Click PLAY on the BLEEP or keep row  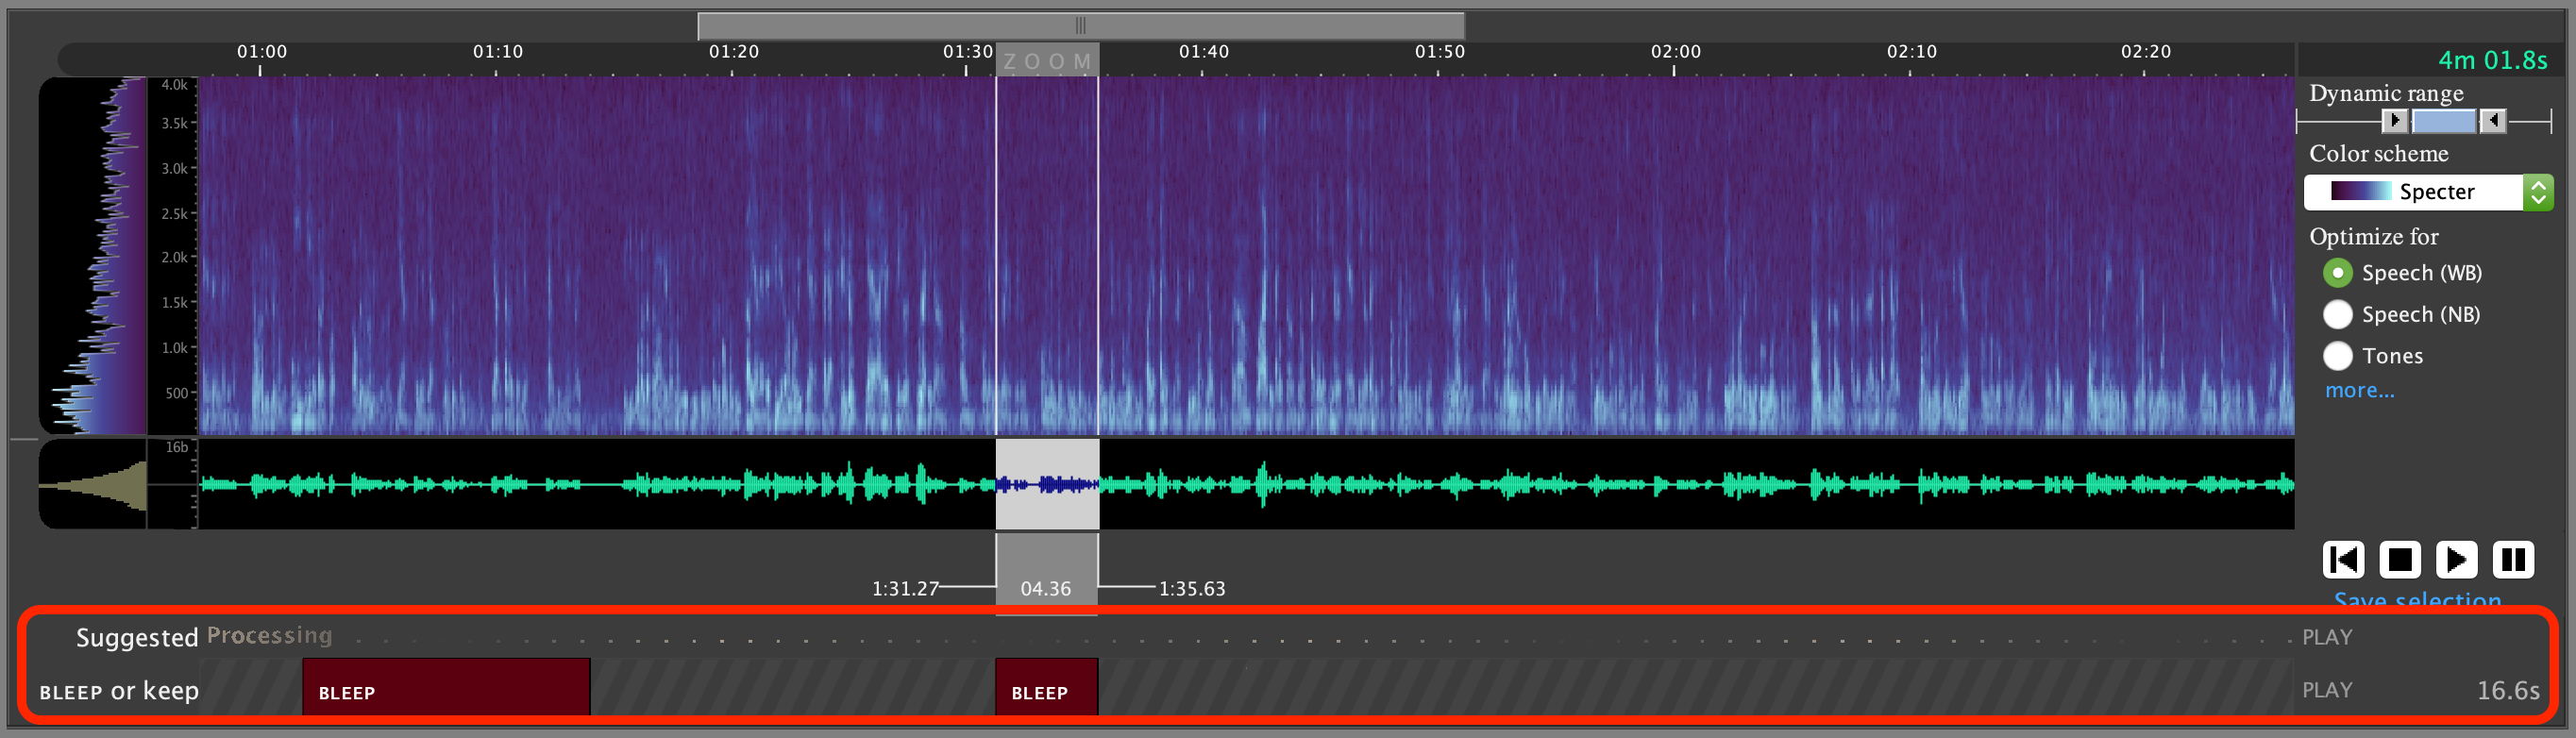point(2327,690)
